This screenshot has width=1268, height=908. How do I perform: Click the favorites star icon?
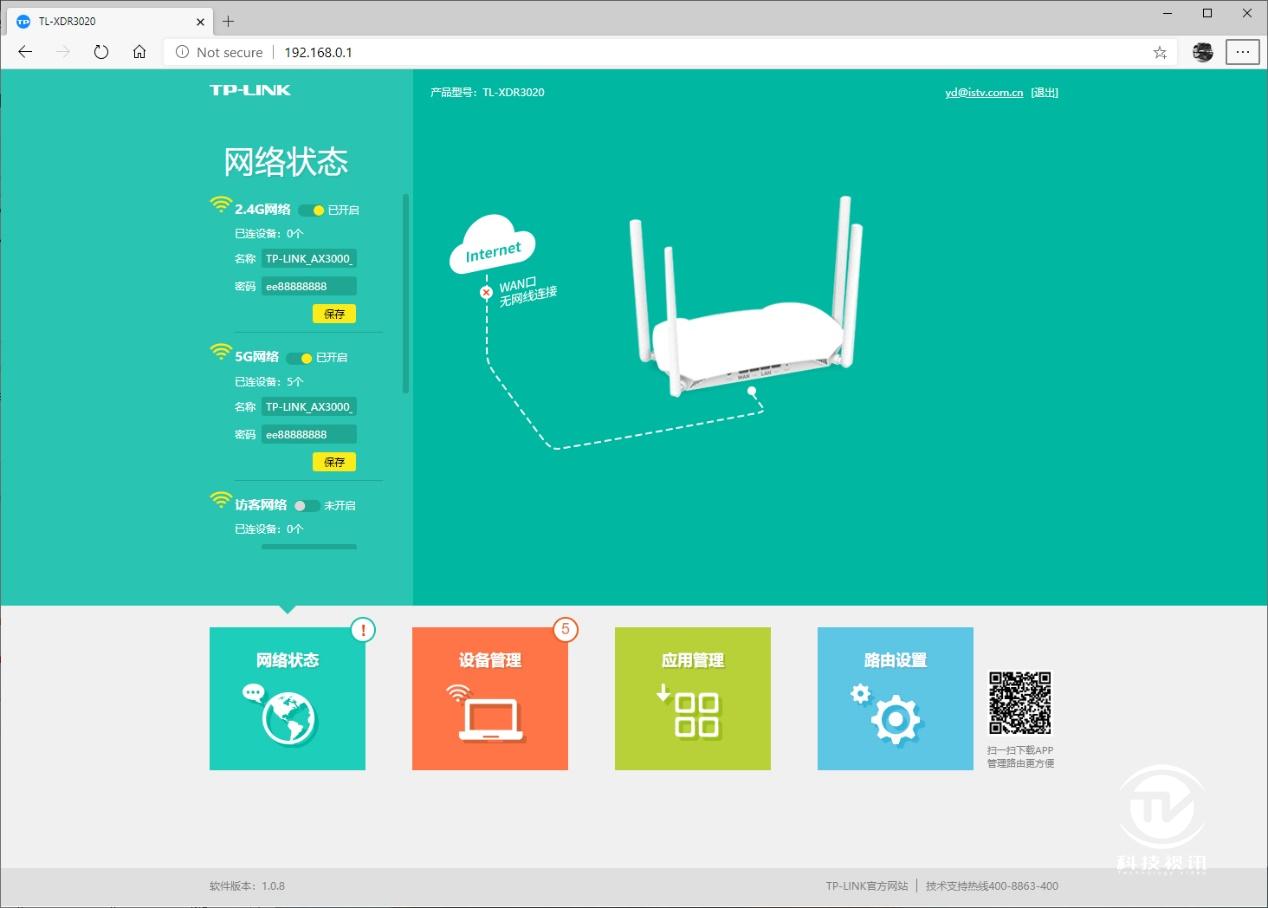coord(1159,52)
